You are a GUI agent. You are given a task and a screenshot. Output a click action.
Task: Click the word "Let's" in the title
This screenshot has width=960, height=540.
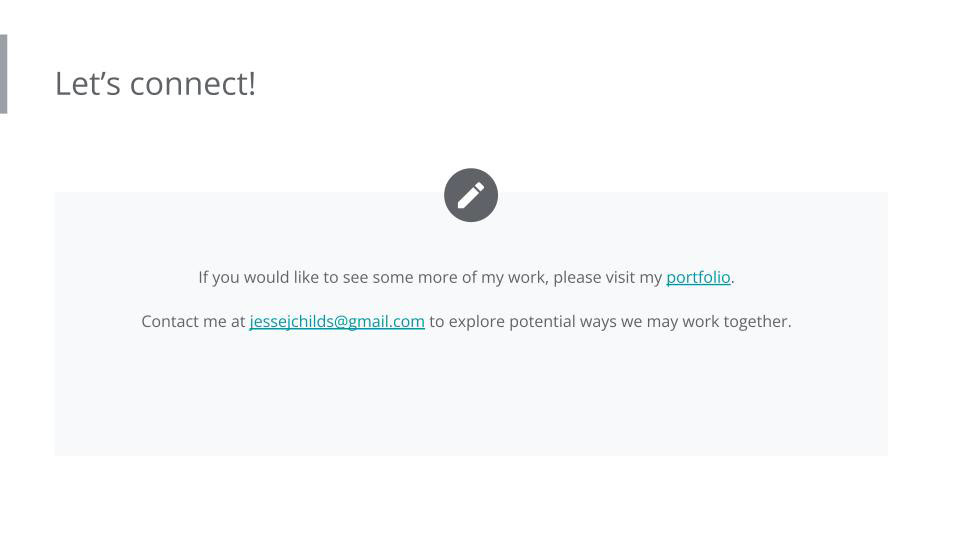[x=88, y=83]
